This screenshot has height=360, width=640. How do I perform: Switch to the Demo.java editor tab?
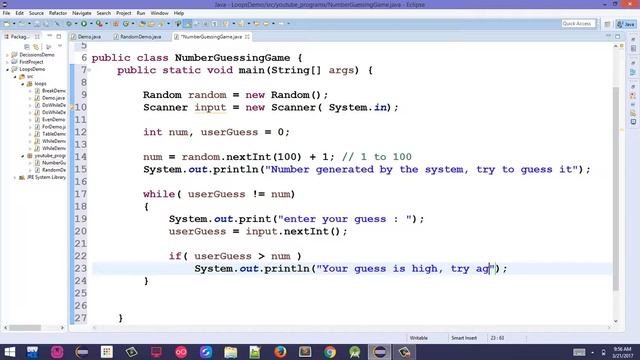pos(87,37)
